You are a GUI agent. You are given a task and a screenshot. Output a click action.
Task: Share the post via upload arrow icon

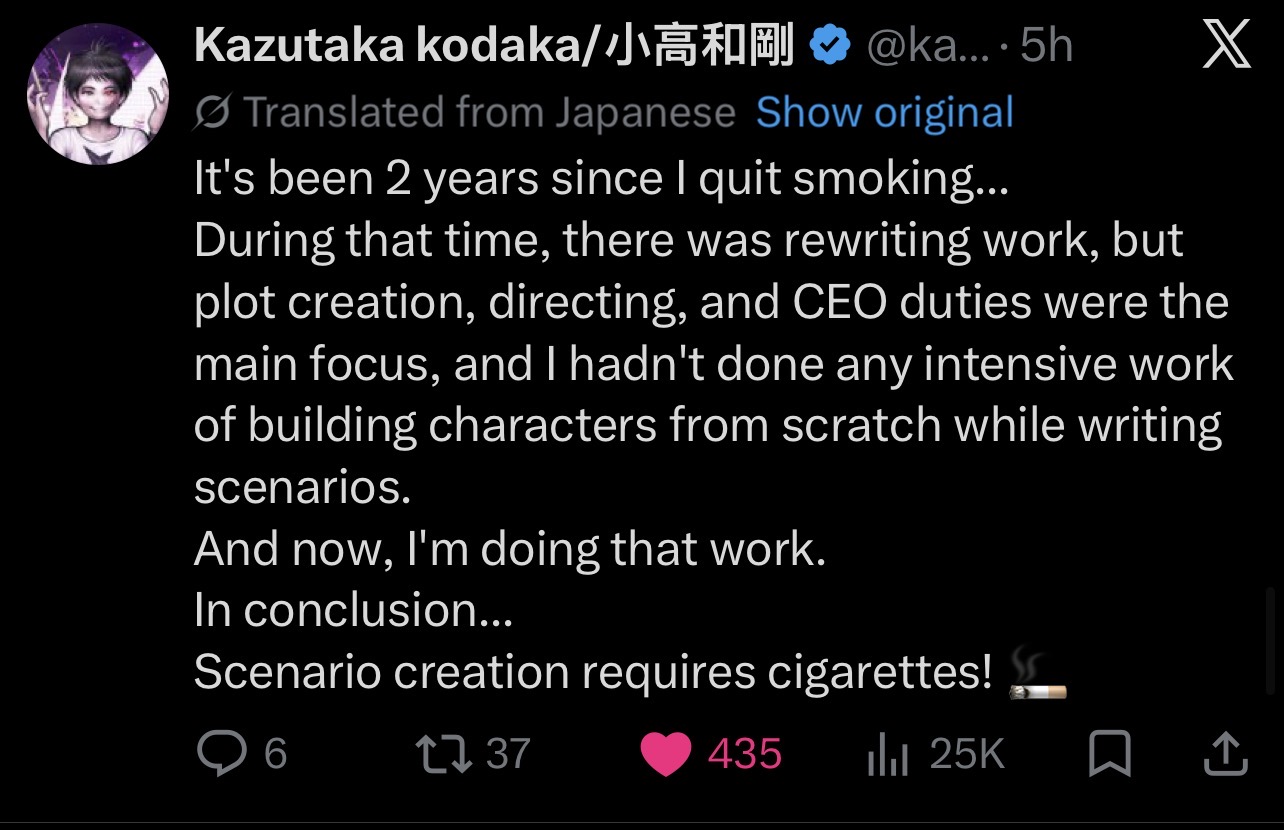(x=1225, y=754)
